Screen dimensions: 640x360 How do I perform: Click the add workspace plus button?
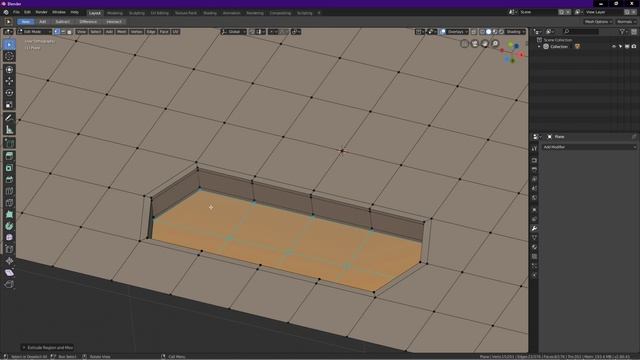(319, 13)
